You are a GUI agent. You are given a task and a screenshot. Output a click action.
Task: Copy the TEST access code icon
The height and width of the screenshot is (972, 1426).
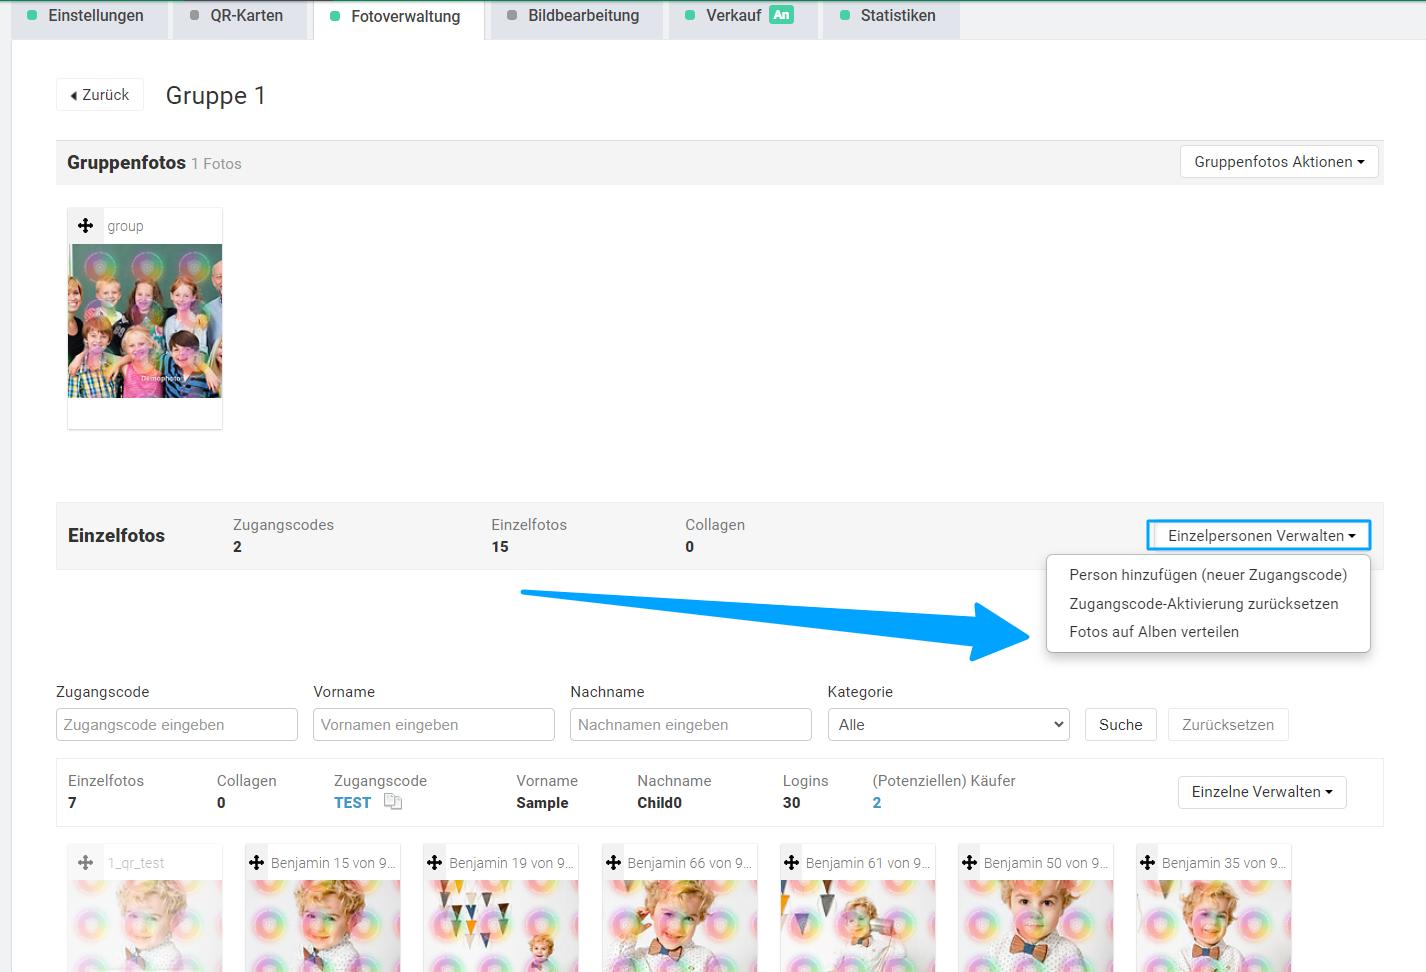click(x=393, y=802)
